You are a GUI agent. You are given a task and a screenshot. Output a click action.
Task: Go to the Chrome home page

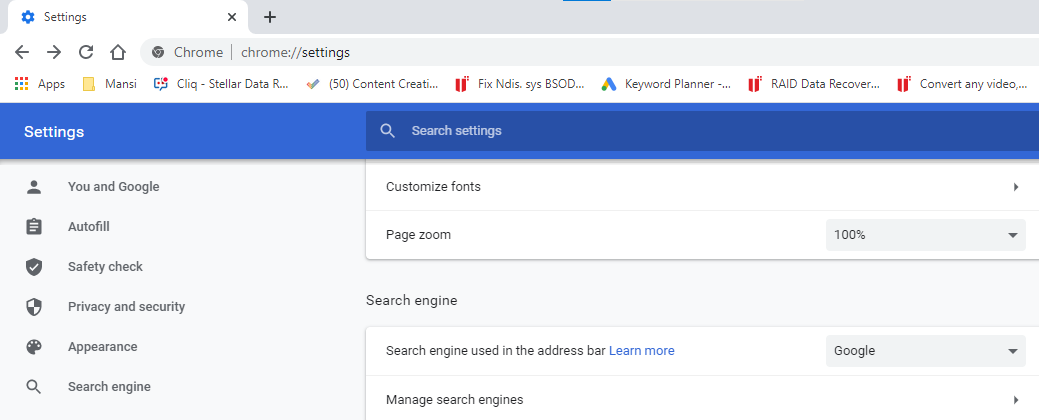(x=118, y=52)
